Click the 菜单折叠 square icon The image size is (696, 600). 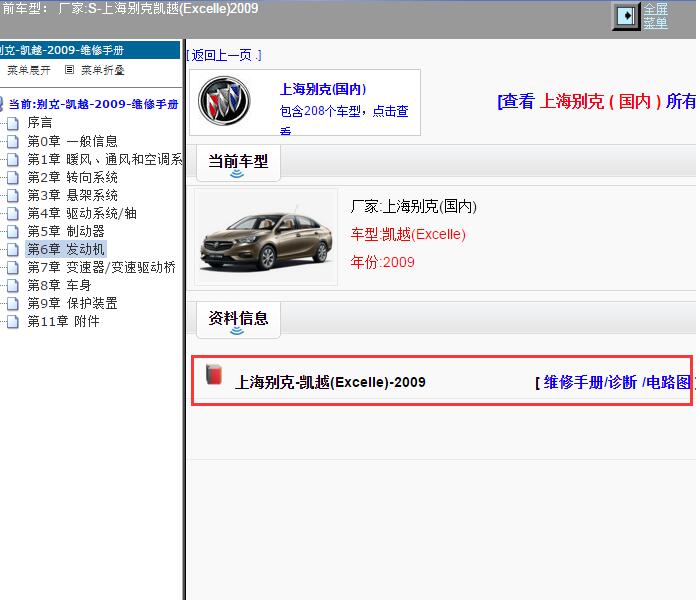coord(69,70)
